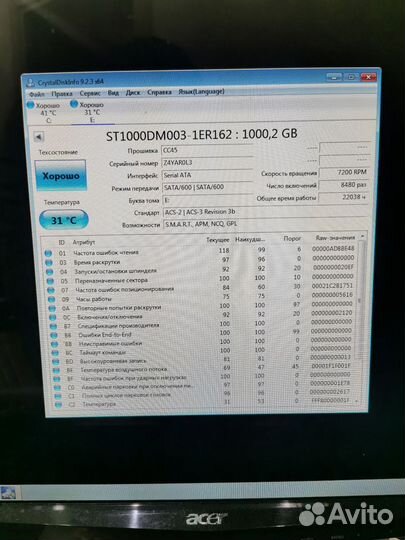
Task: Click status icon for BC command timeout
Action: pyautogui.click(x=55, y=353)
